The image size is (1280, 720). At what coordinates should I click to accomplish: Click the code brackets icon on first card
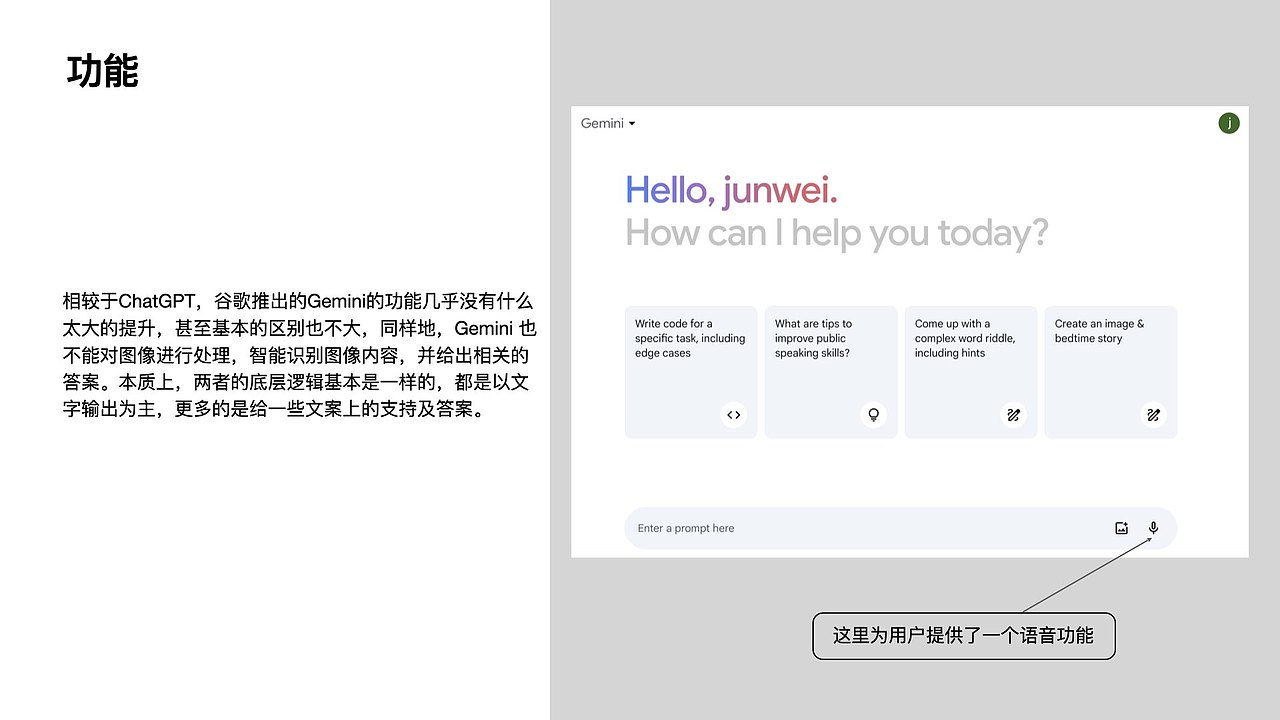tap(734, 415)
